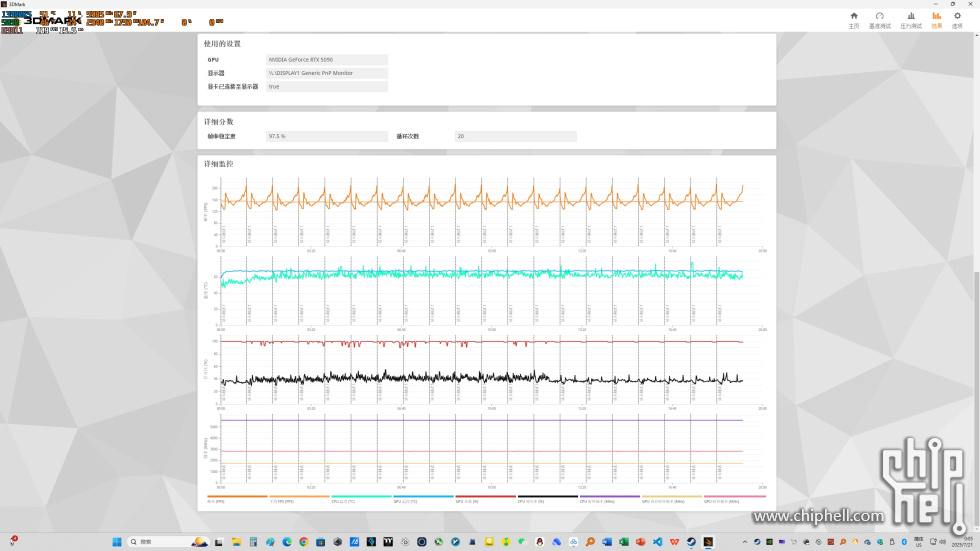Viewport: 980px width, 551px height.
Task: Open the volume tray icon
Action: 943,542
